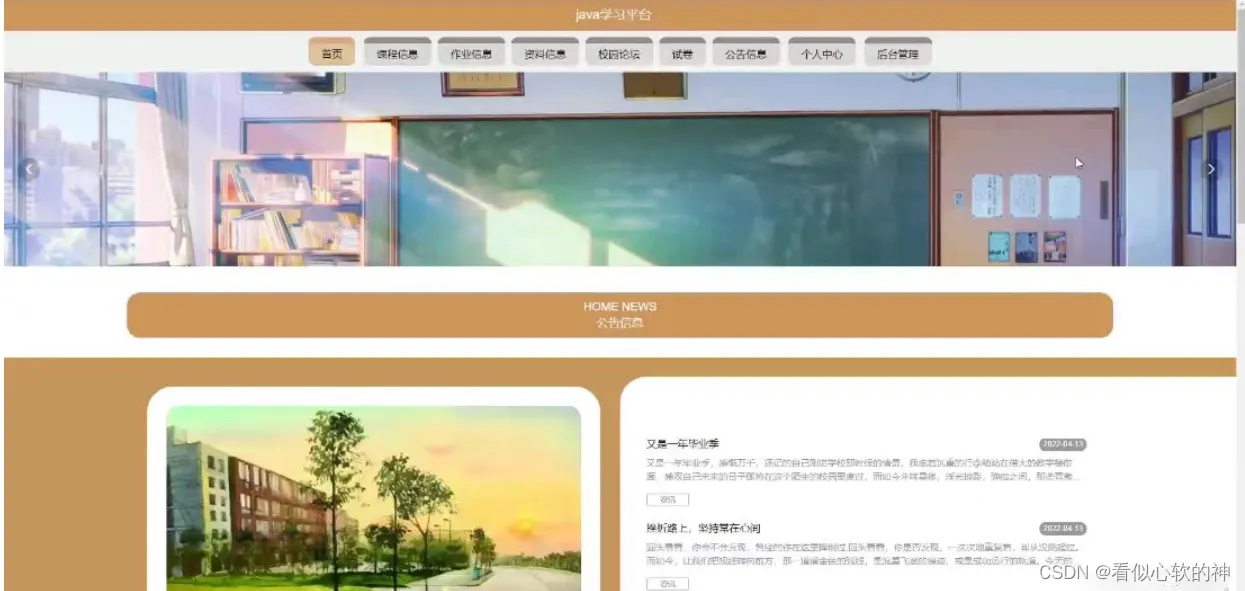Open article 挫折路上，坚持常在心间
The height and width of the screenshot is (591, 1245).
point(704,527)
